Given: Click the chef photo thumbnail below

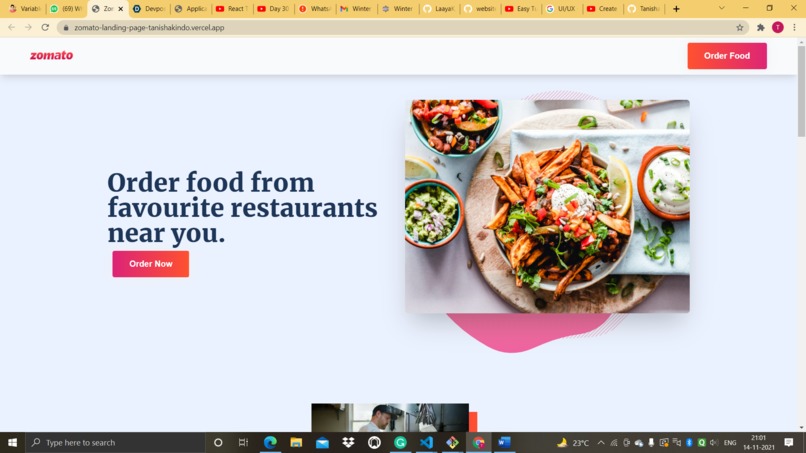Looking at the screenshot, I should [390, 418].
